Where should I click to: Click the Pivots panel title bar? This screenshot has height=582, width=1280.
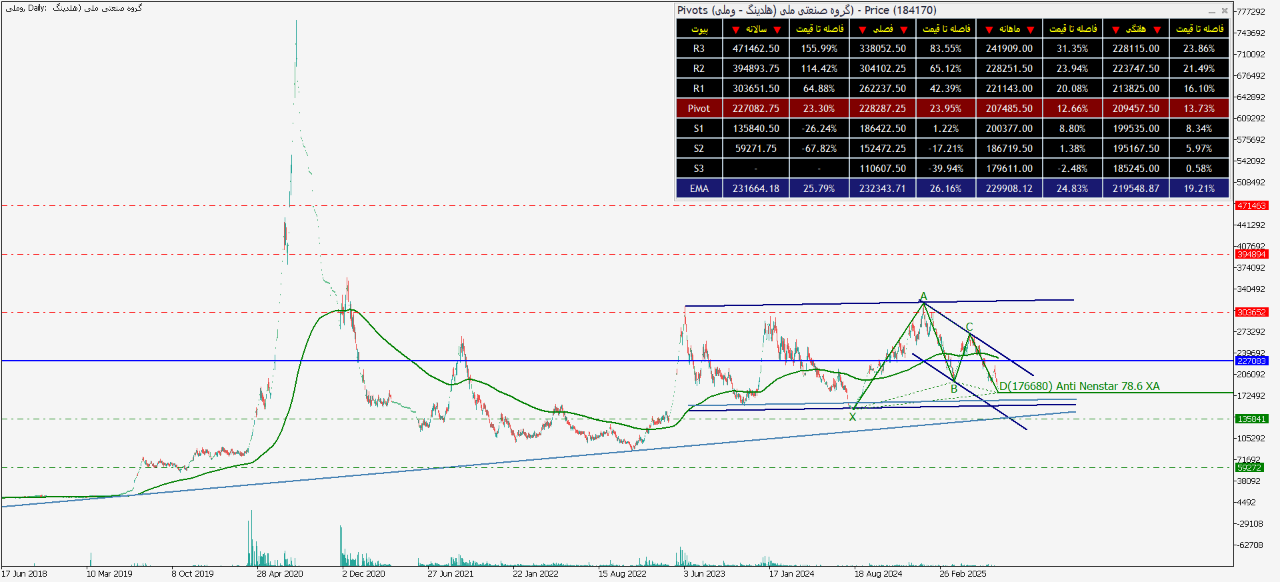tap(900, 10)
